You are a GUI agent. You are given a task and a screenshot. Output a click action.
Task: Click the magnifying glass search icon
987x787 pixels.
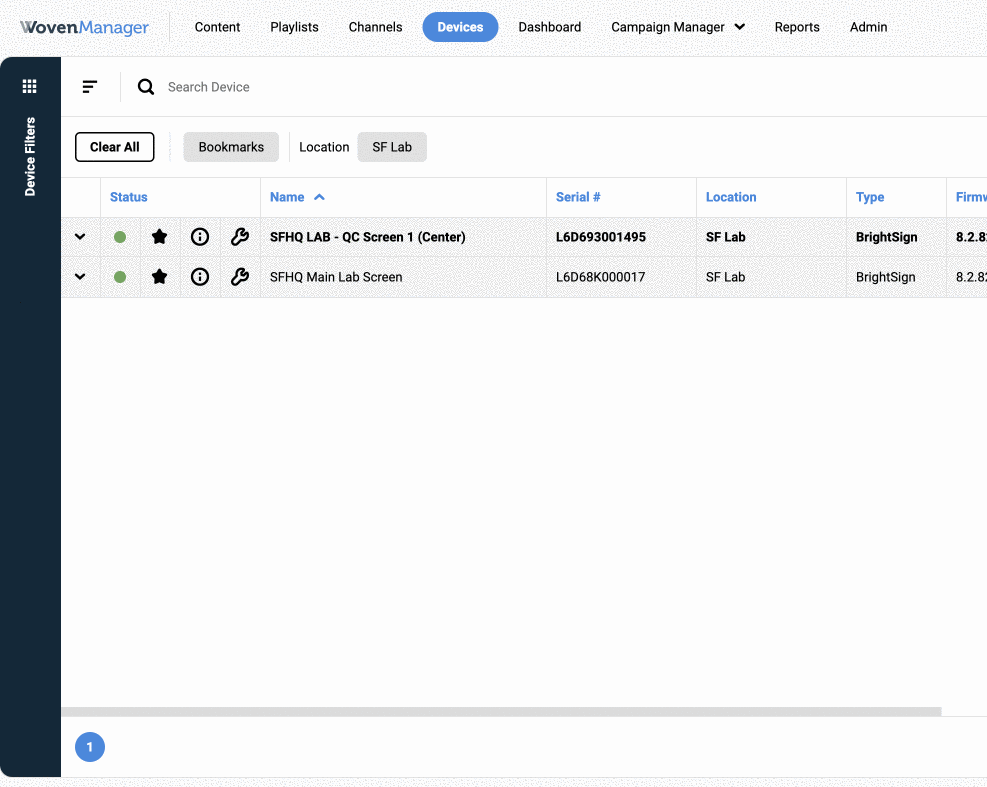point(146,87)
